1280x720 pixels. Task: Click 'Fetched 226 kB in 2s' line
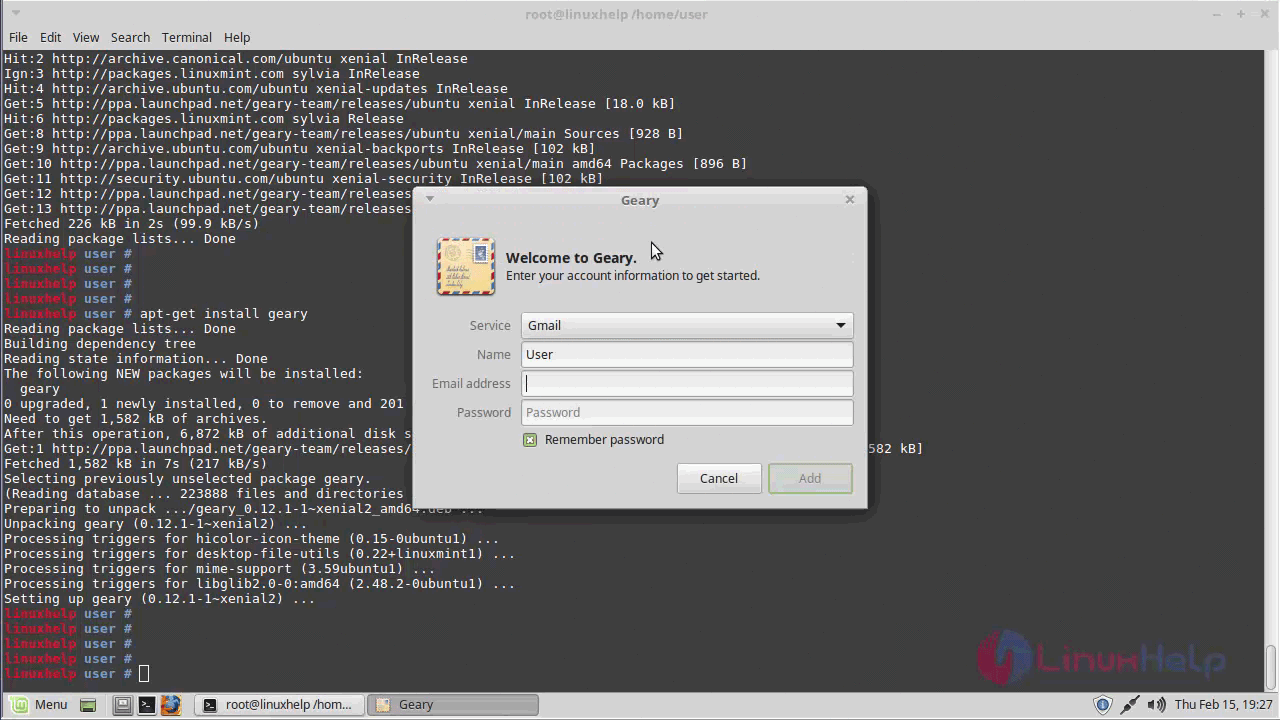131,224
